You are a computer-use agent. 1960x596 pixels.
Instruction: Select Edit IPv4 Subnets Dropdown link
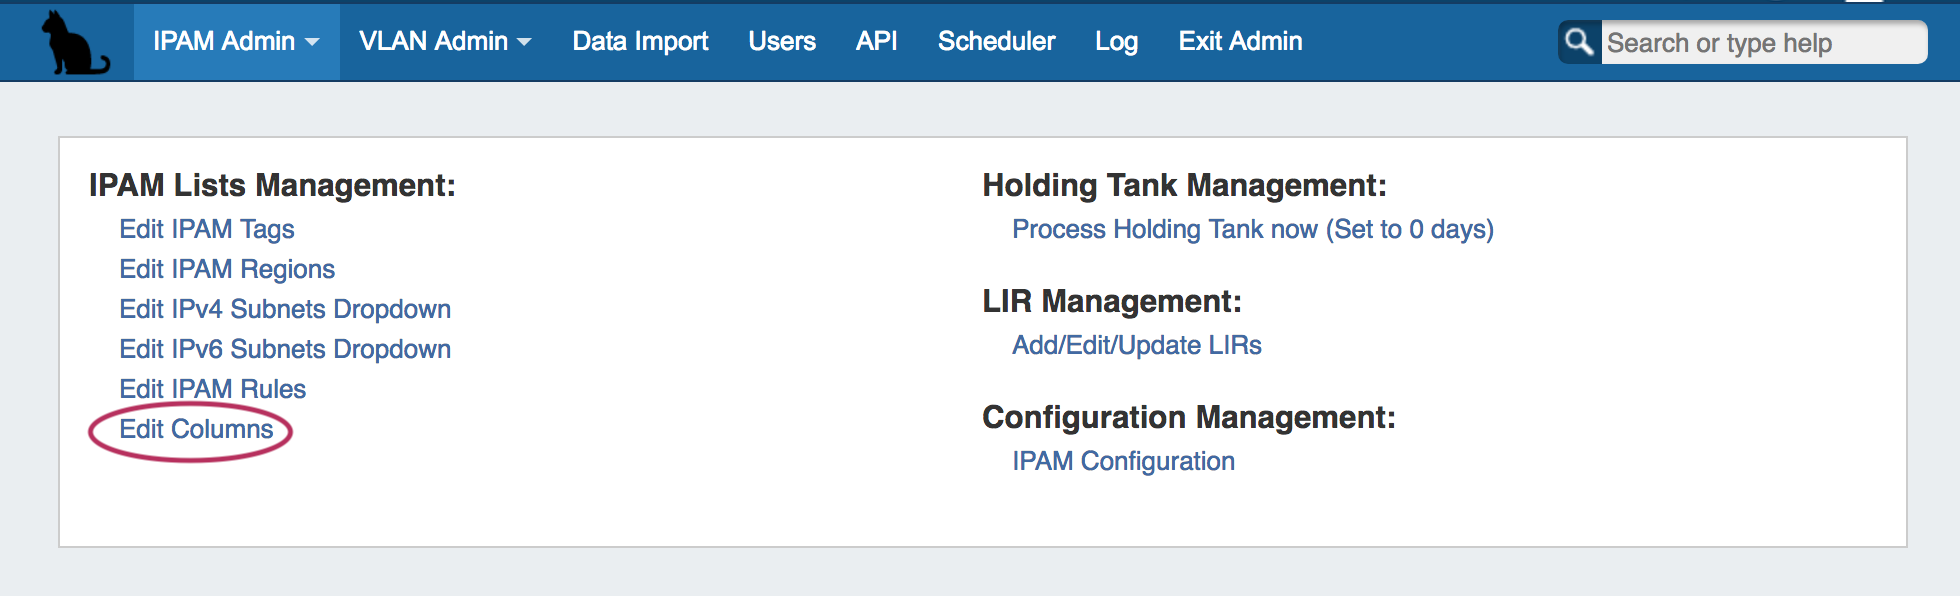point(285,309)
